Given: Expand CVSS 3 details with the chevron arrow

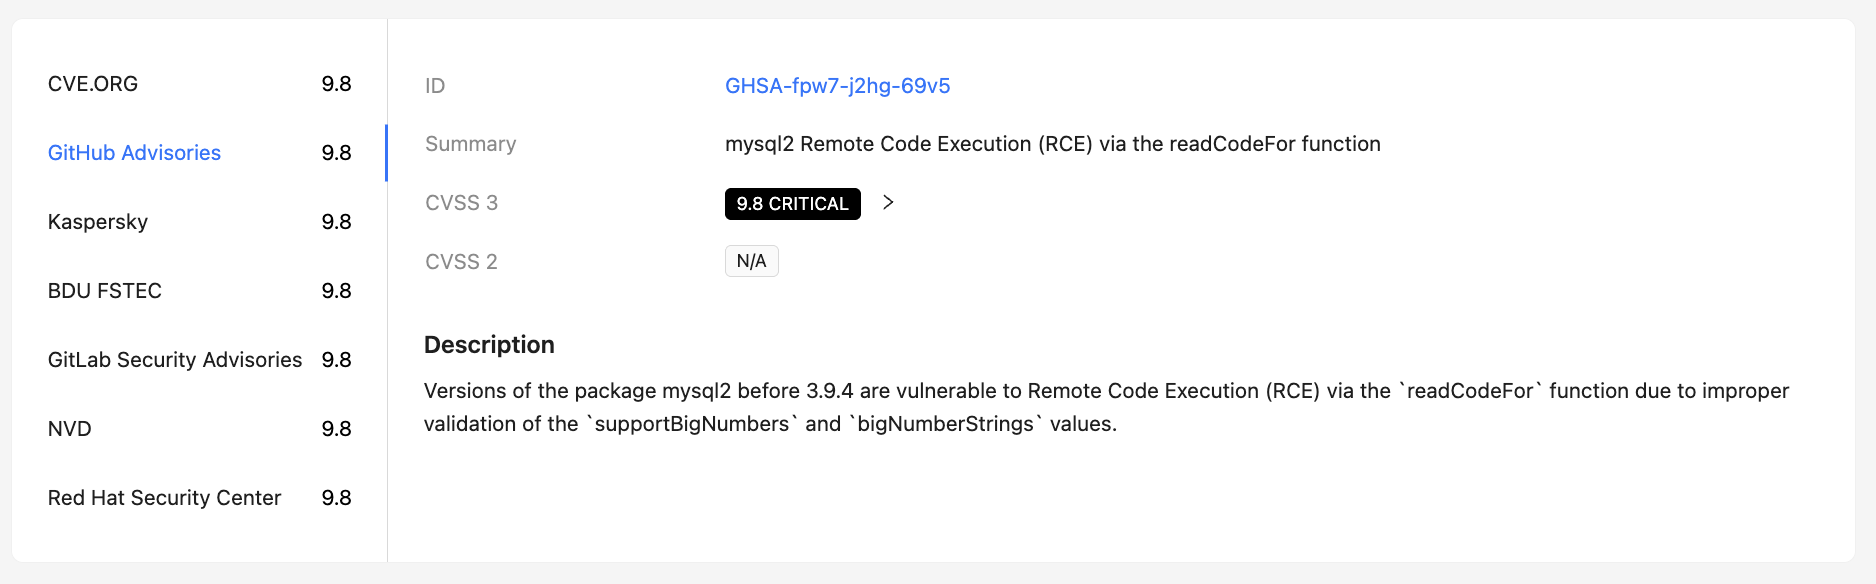Looking at the screenshot, I should (888, 203).
